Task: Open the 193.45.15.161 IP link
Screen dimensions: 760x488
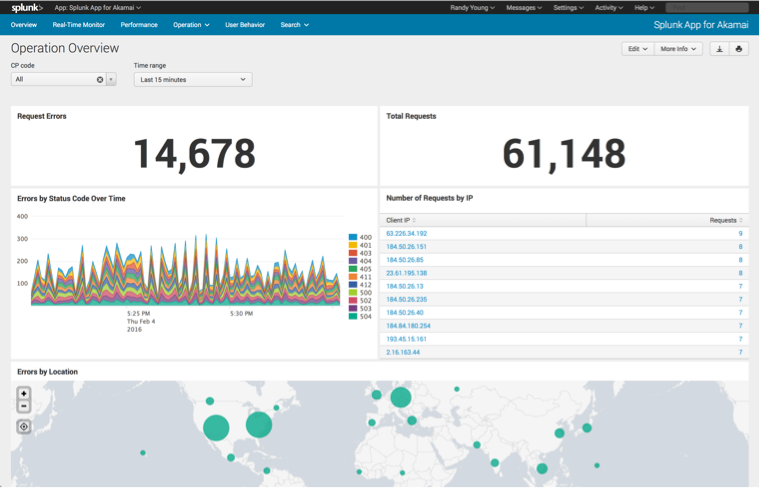Action: 406,339
